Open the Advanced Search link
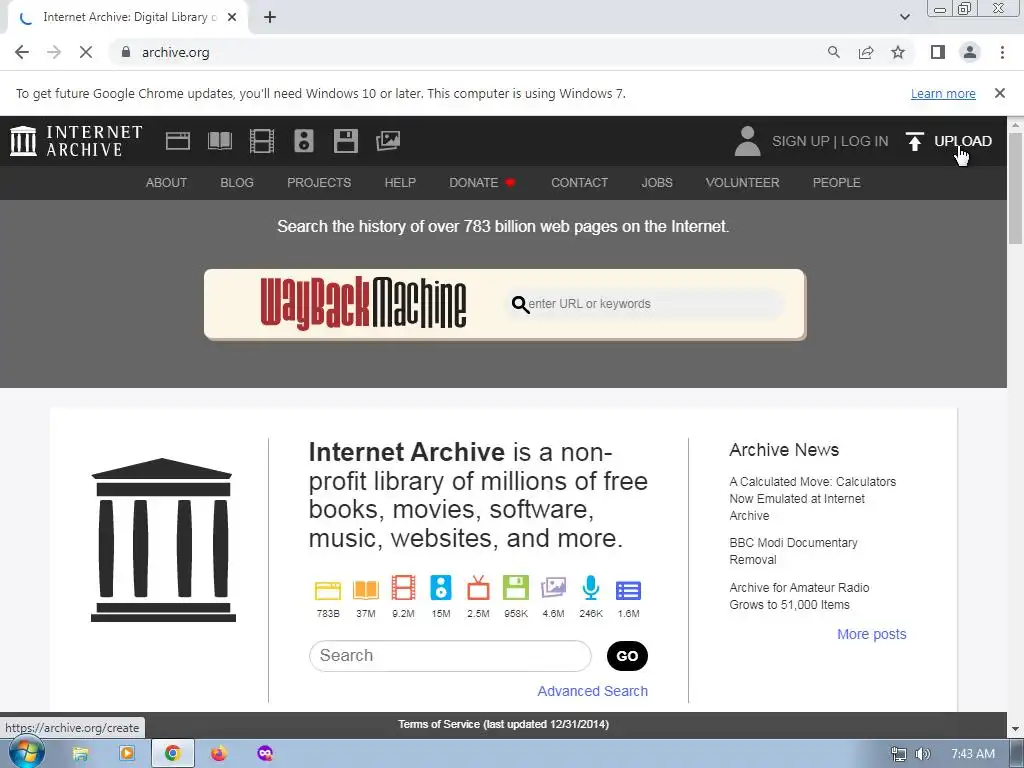Viewport: 1024px width, 768px height. pyautogui.click(x=592, y=691)
